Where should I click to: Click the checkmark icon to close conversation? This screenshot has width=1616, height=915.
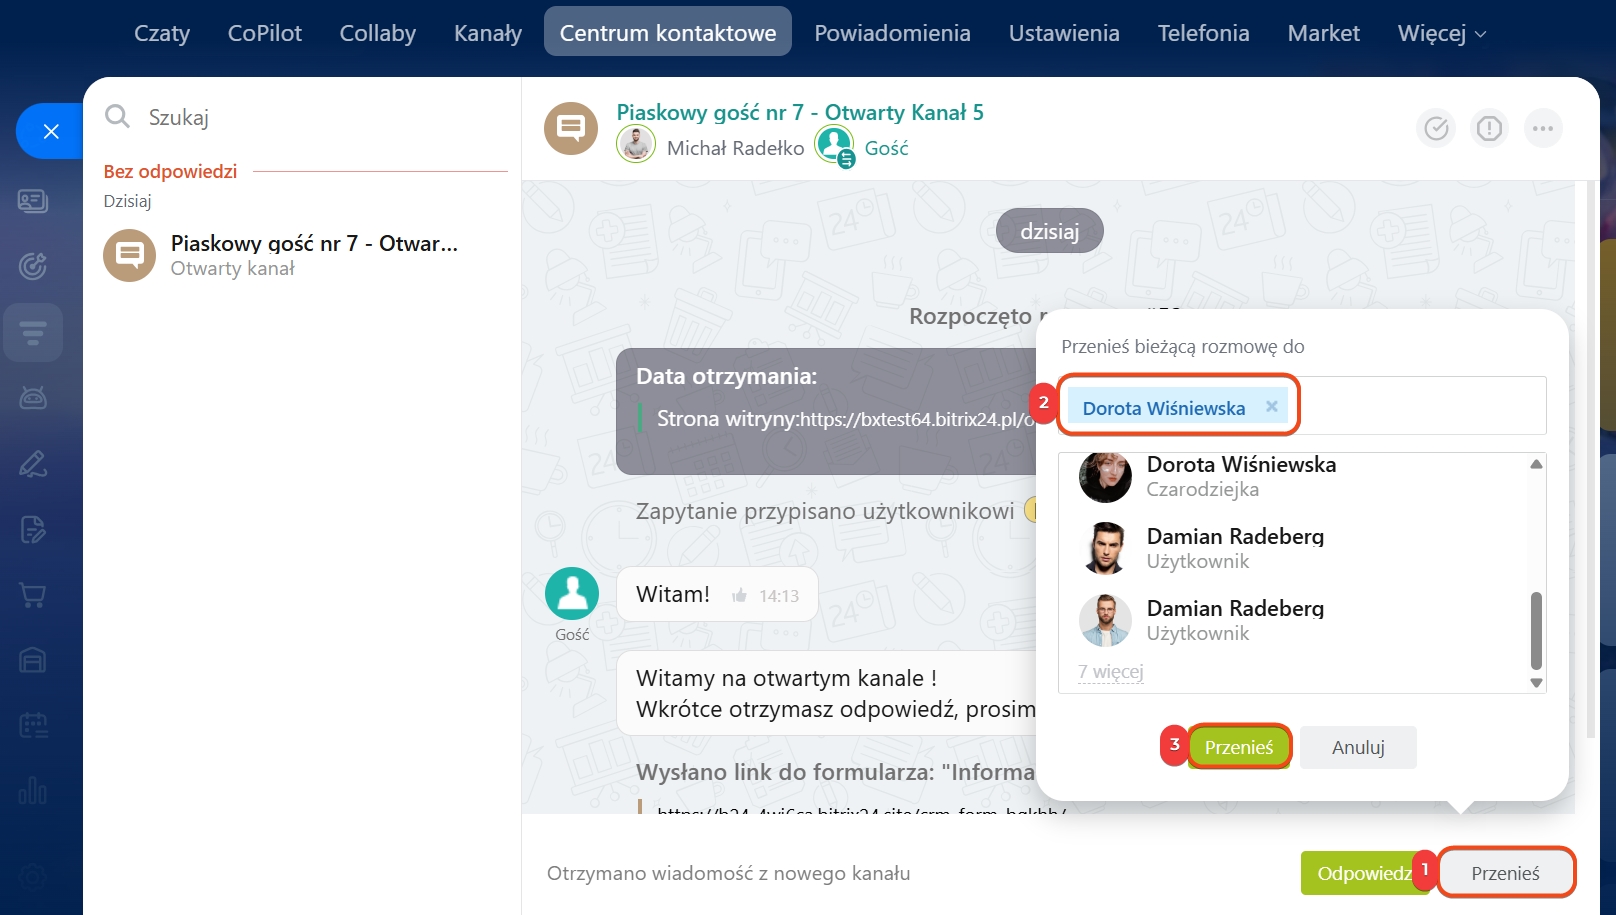(1436, 128)
